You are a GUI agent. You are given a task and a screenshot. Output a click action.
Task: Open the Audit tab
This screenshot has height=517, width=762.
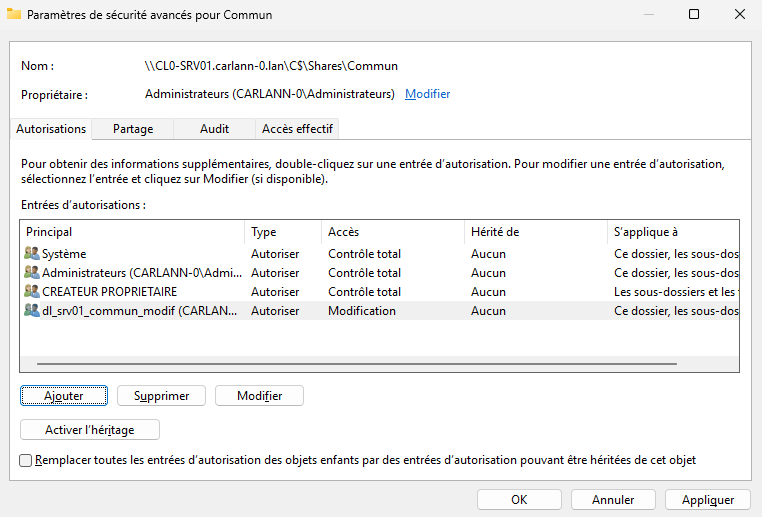tap(214, 129)
